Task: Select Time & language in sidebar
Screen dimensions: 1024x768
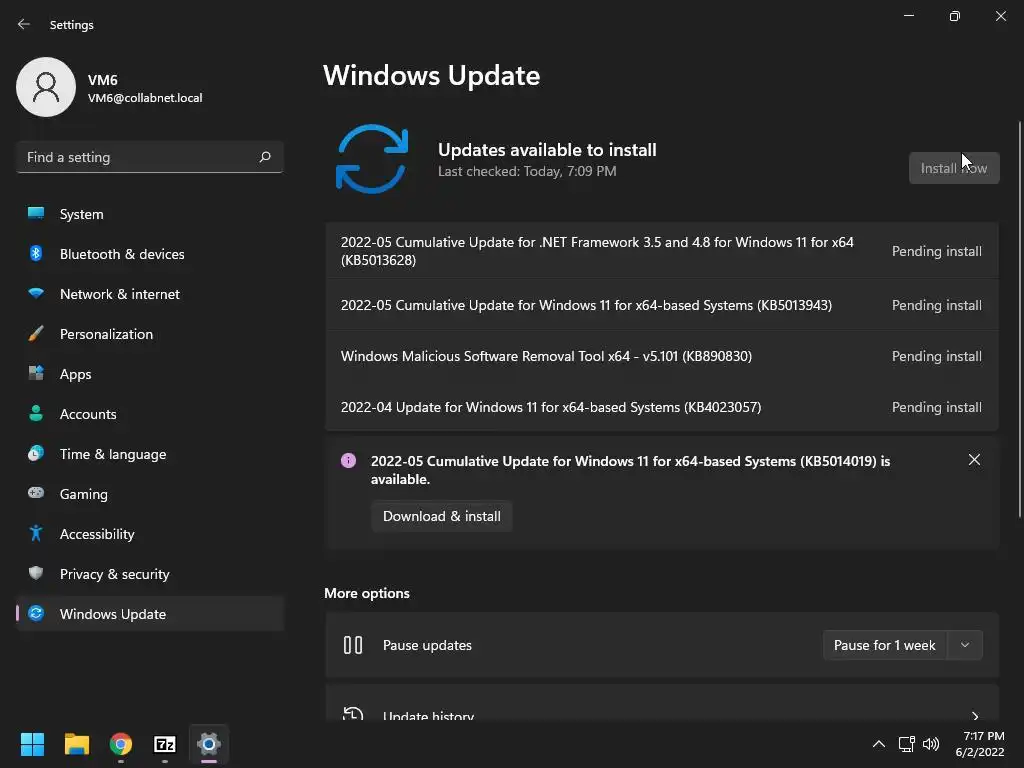Action: tap(150, 453)
